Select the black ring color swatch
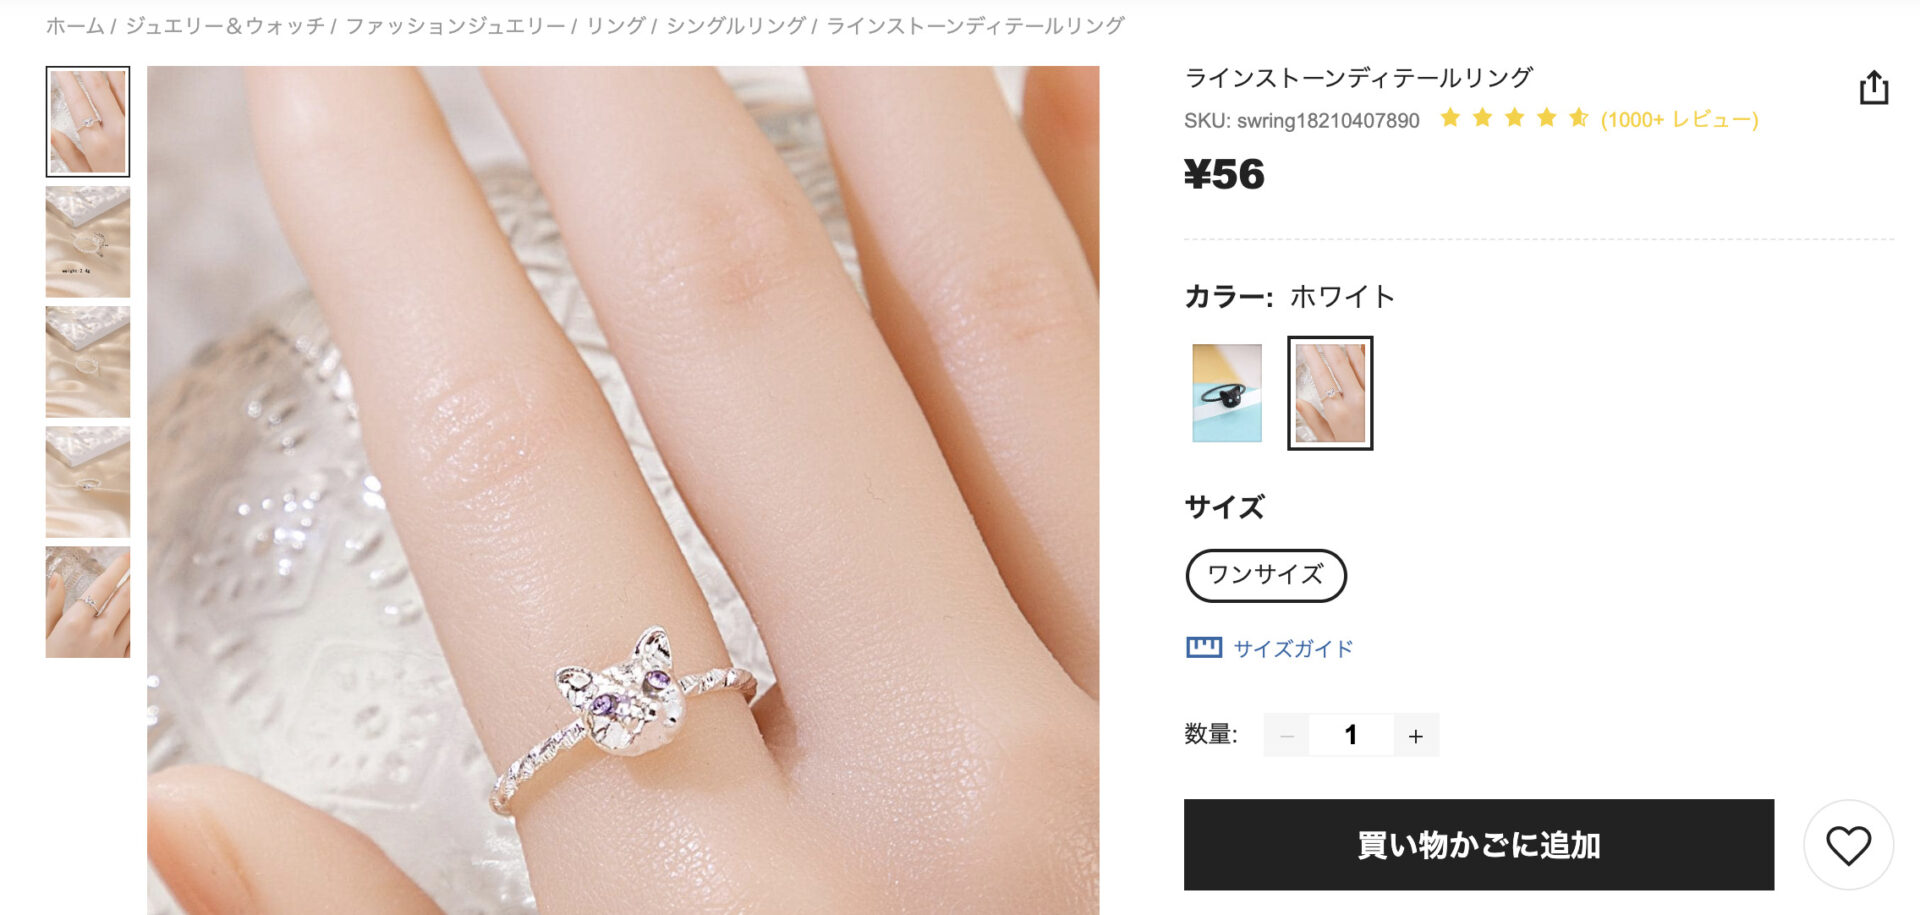 pyautogui.click(x=1227, y=393)
